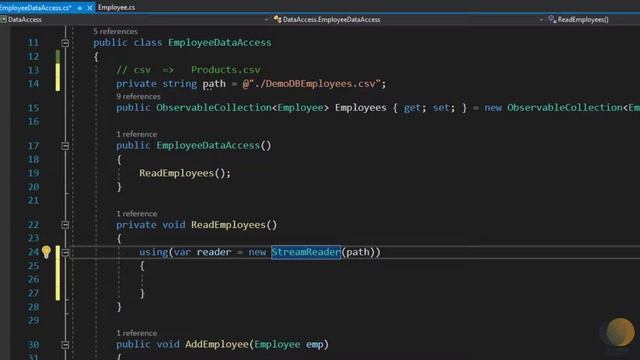Viewport: 640px width, 360px height.
Task: Collapse the using block at line 24
Action: click(65, 252)
